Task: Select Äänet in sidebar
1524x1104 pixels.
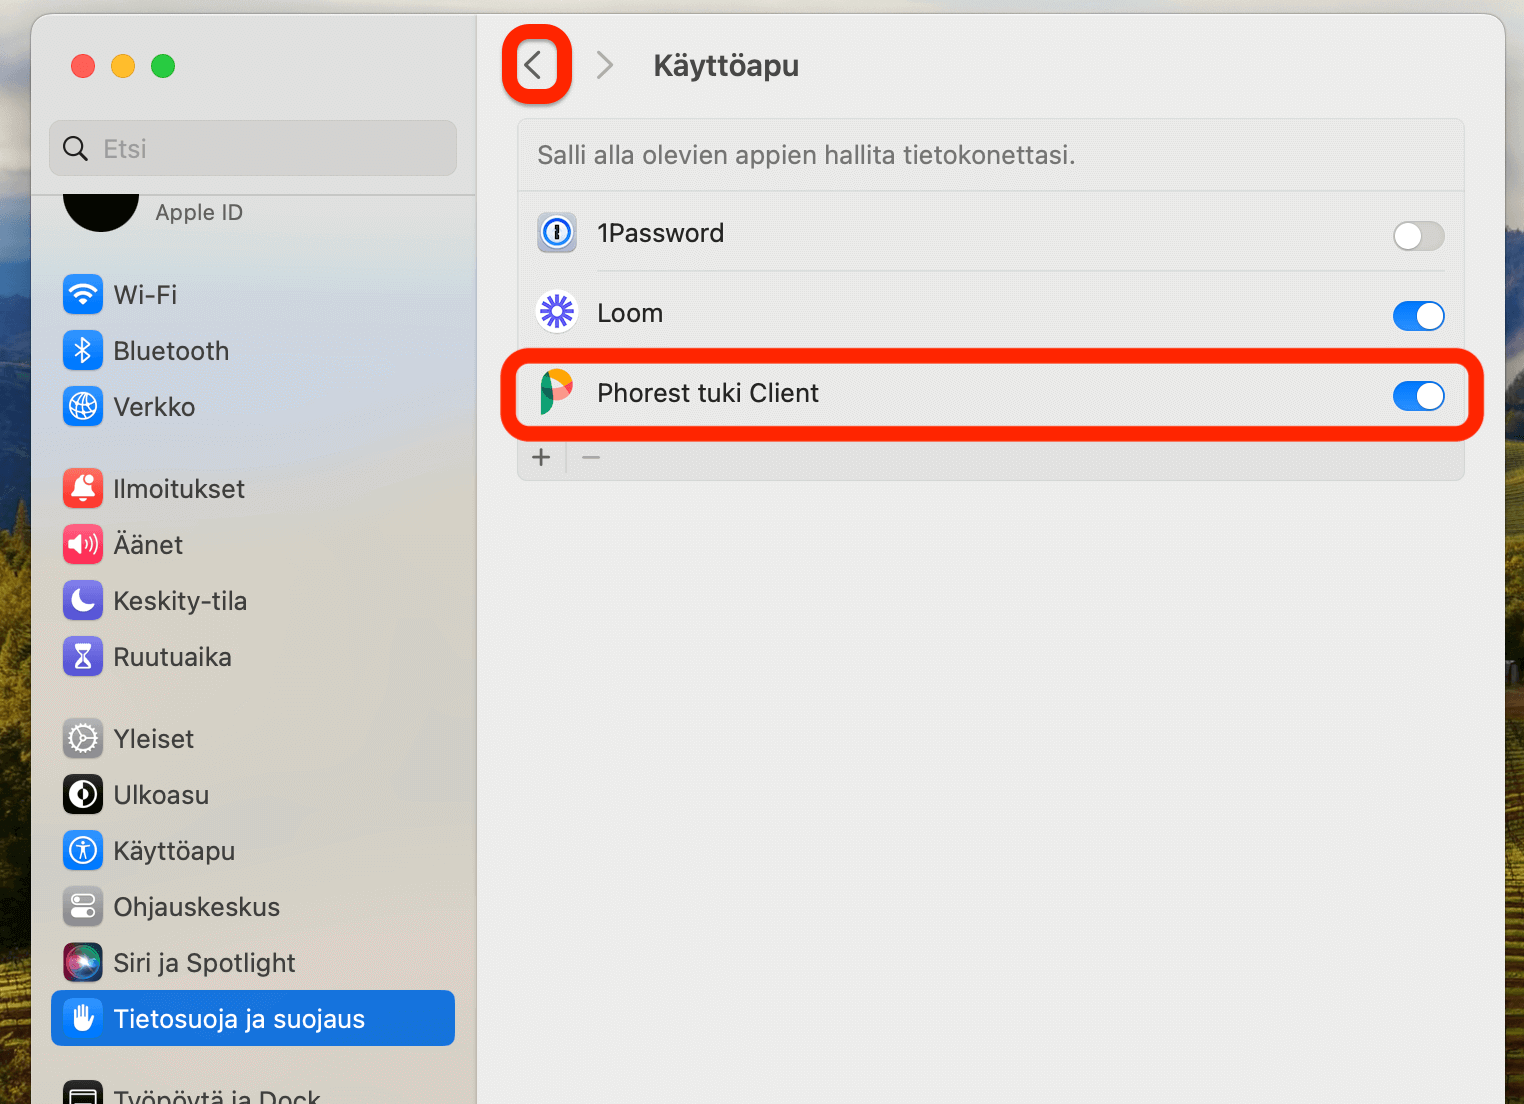Action: click(x=148, y=545)
